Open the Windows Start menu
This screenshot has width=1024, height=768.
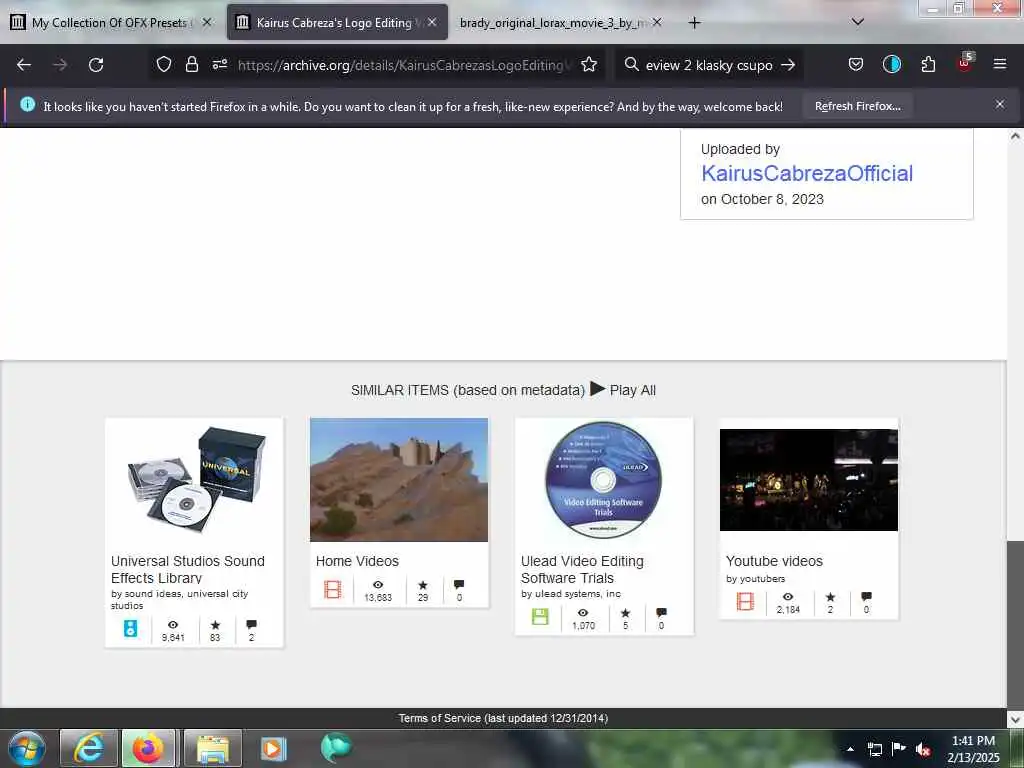tap(27, 748)
